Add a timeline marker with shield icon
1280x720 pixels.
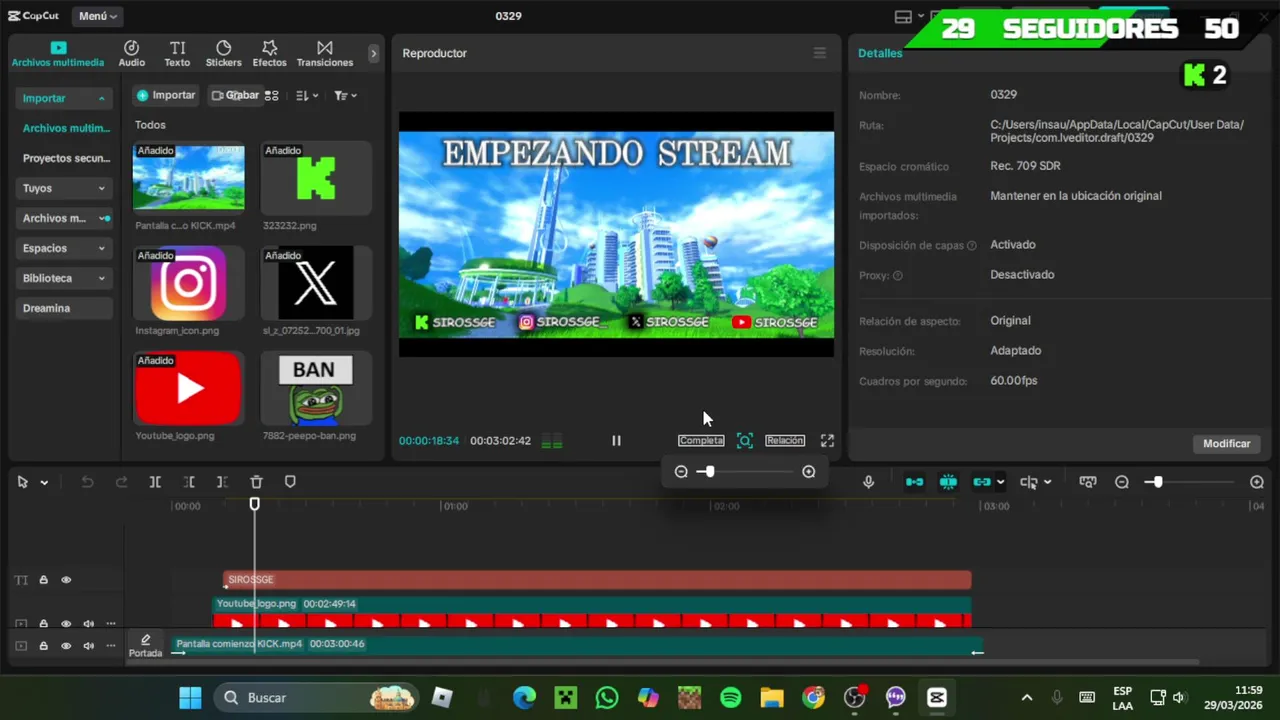(x=290, y=482)
